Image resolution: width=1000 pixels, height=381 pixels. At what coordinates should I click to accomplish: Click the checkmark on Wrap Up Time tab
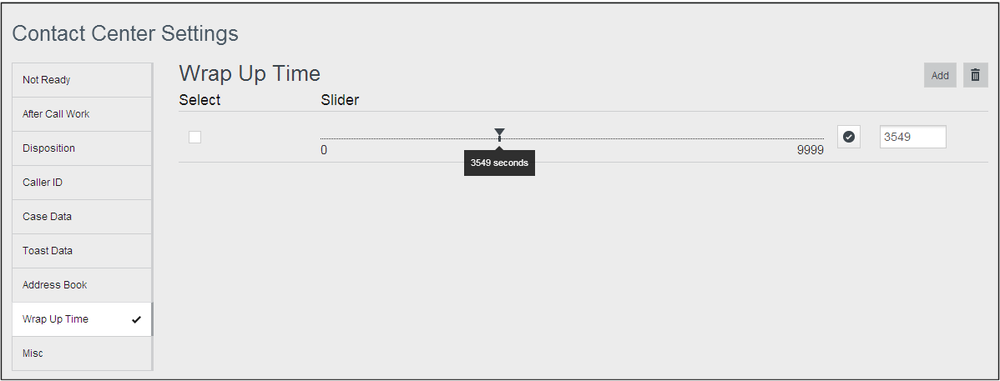click(136, 320)
